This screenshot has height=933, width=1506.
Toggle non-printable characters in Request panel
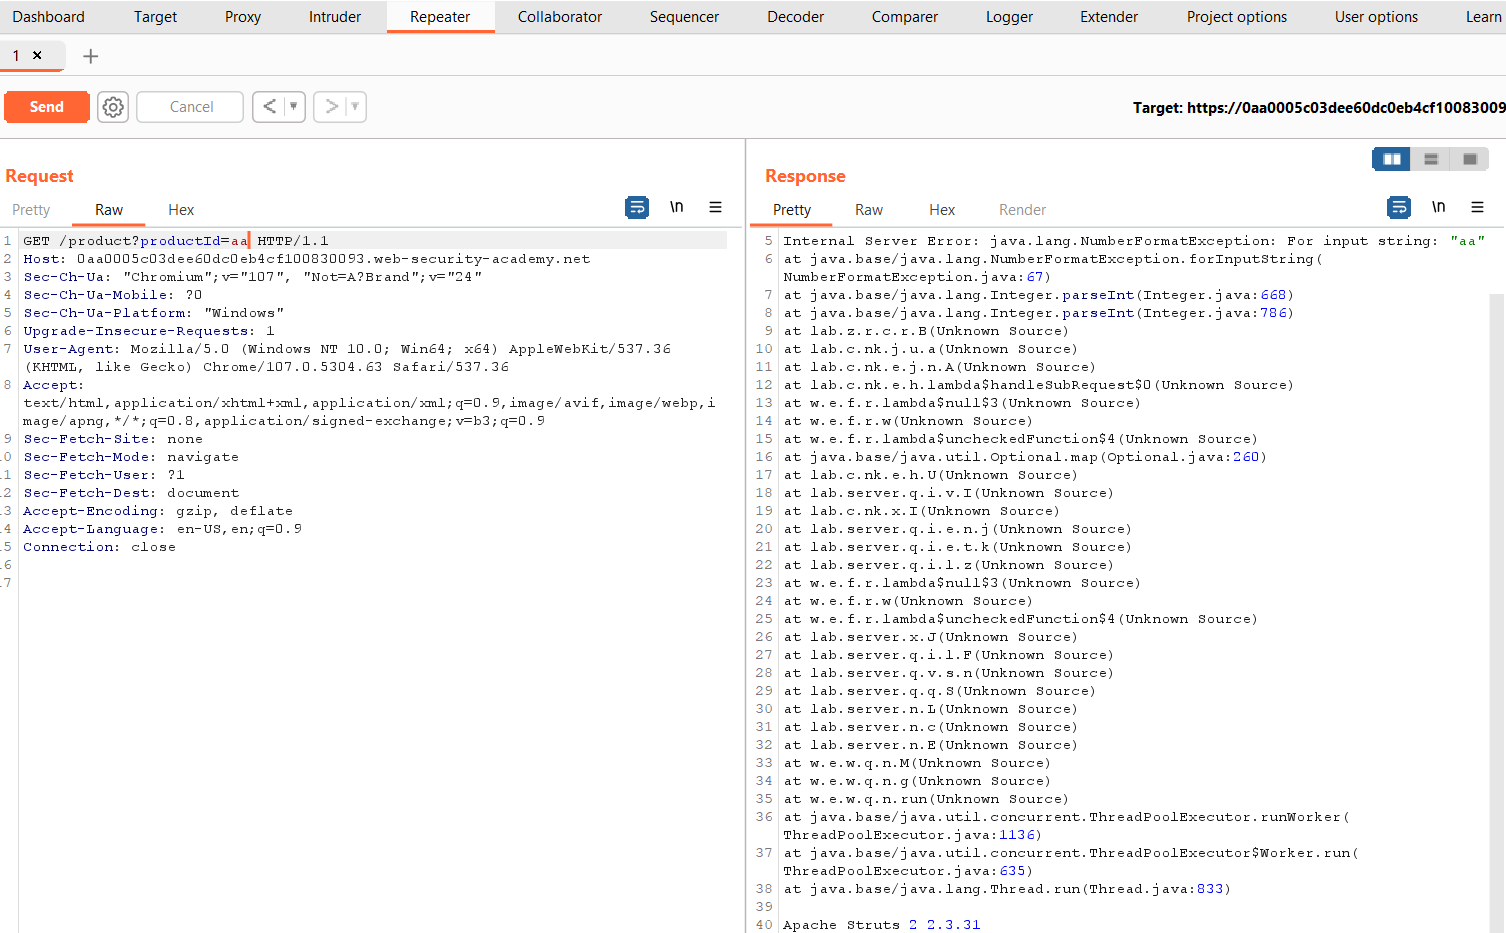pyautogui.click(x=676, y=207)
